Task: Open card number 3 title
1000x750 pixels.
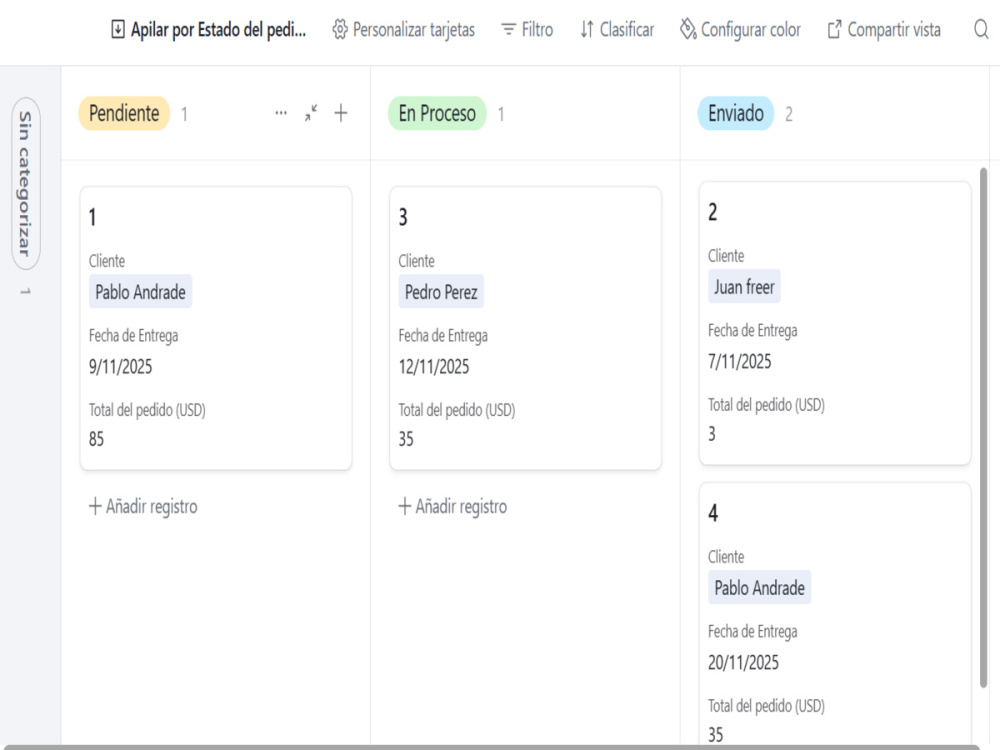Action: (403, 217)
